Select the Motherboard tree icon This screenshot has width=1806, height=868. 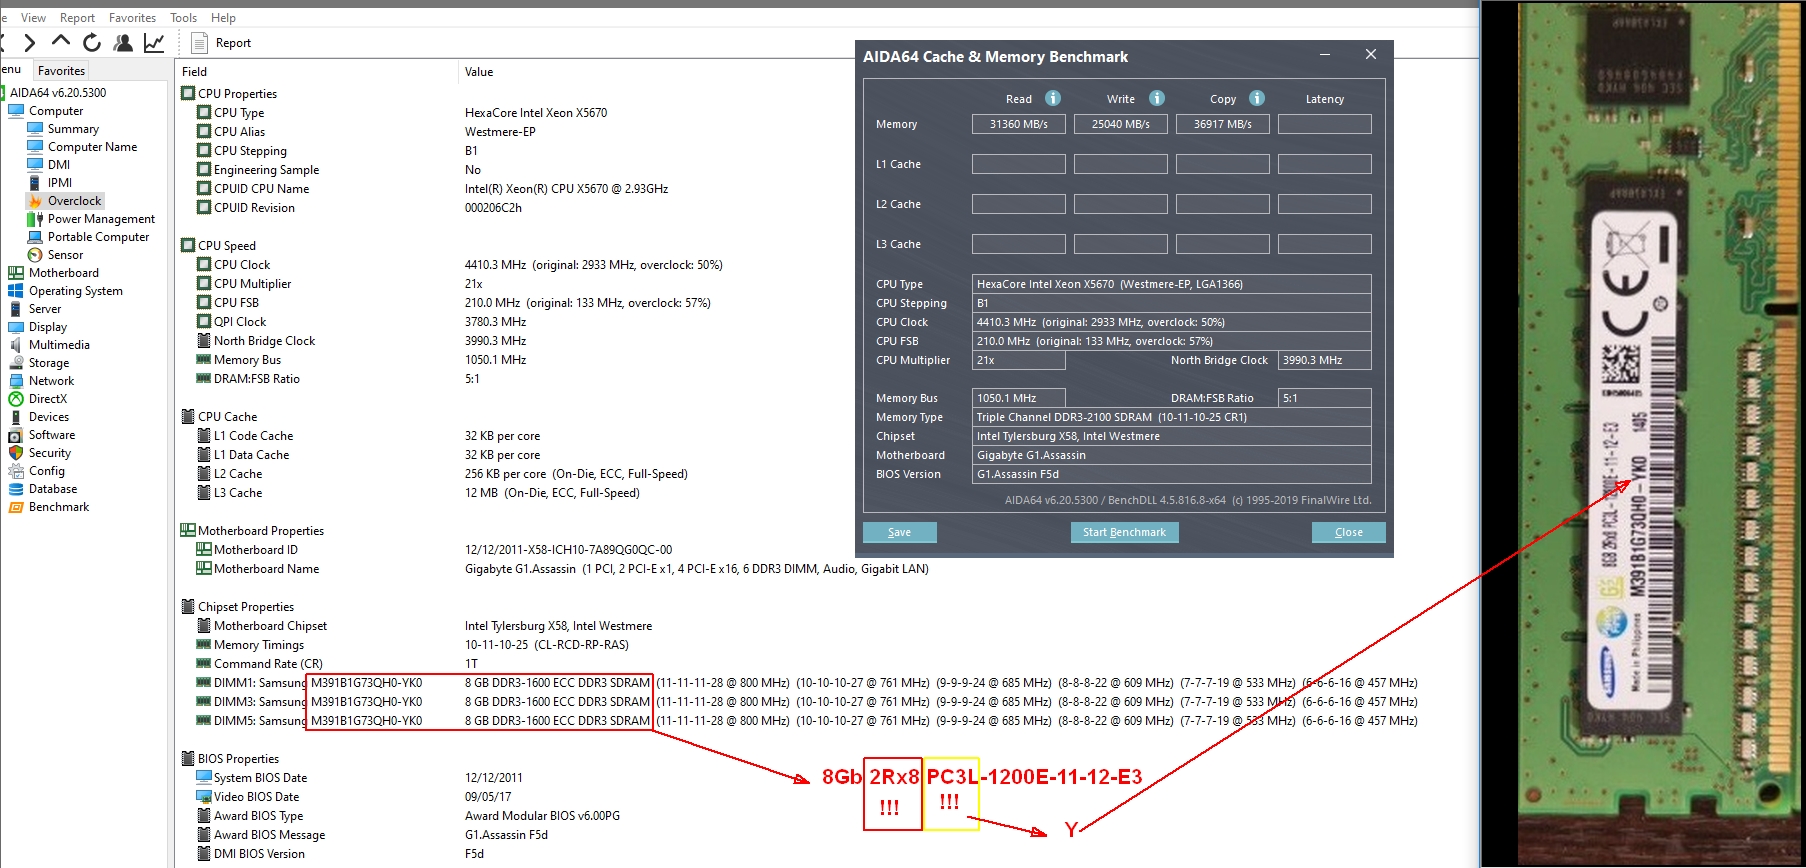click(16, 273)
